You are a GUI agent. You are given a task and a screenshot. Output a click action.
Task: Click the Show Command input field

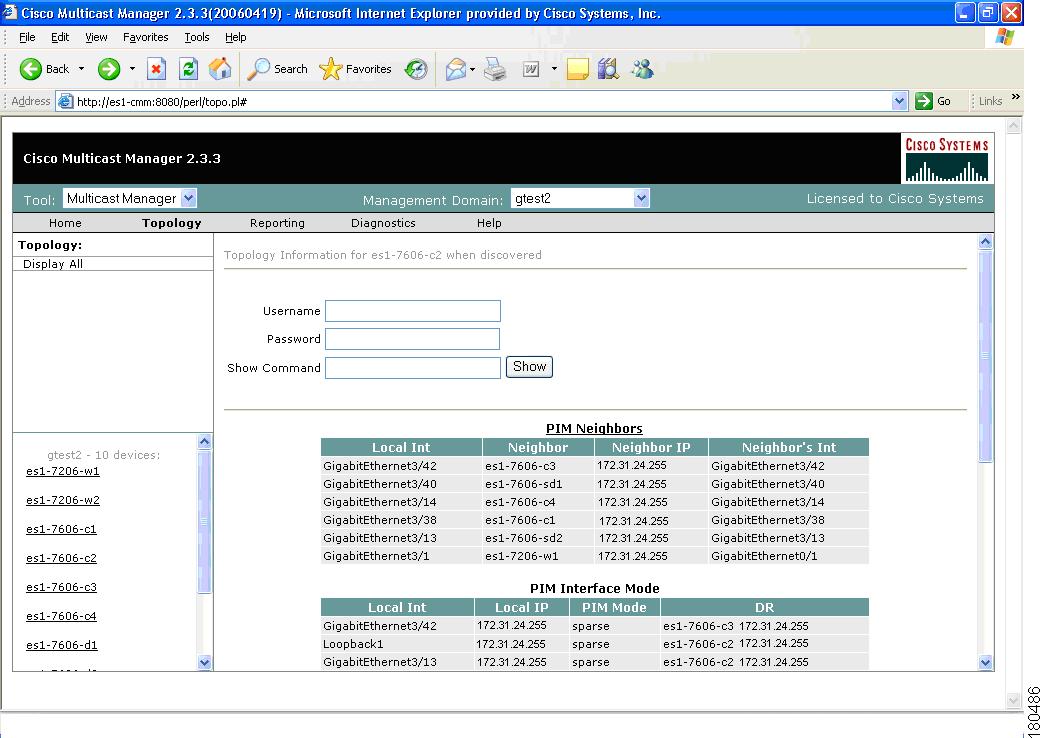tap(412, 368)
